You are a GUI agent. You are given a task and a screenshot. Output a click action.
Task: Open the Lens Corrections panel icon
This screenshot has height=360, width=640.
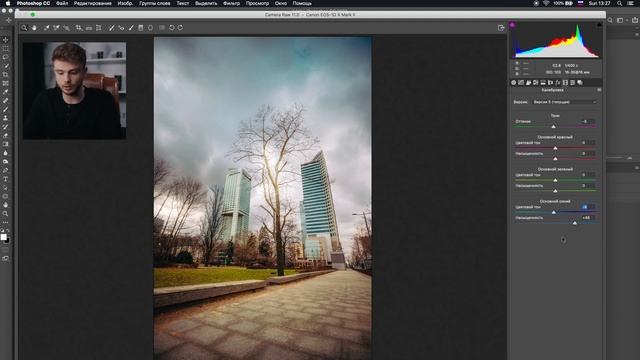pyautogui.click(x=550, y=82)
